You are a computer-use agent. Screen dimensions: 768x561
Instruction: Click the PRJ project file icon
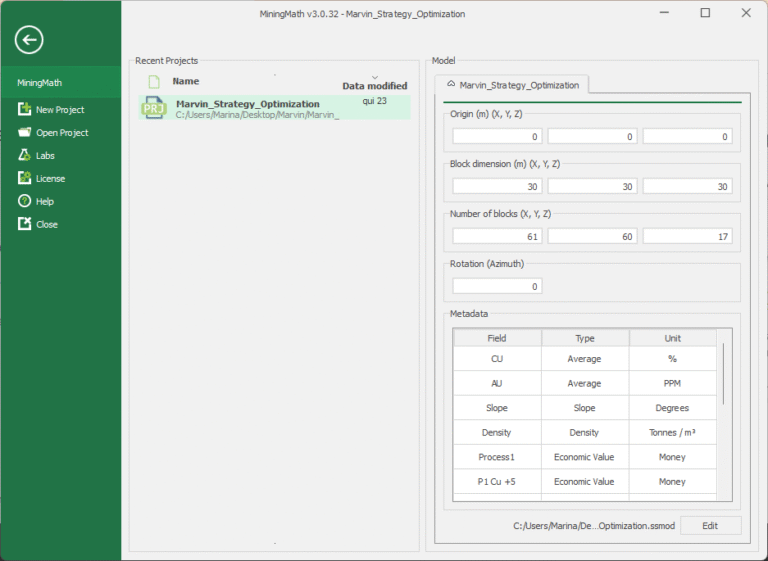pos(154,108)
